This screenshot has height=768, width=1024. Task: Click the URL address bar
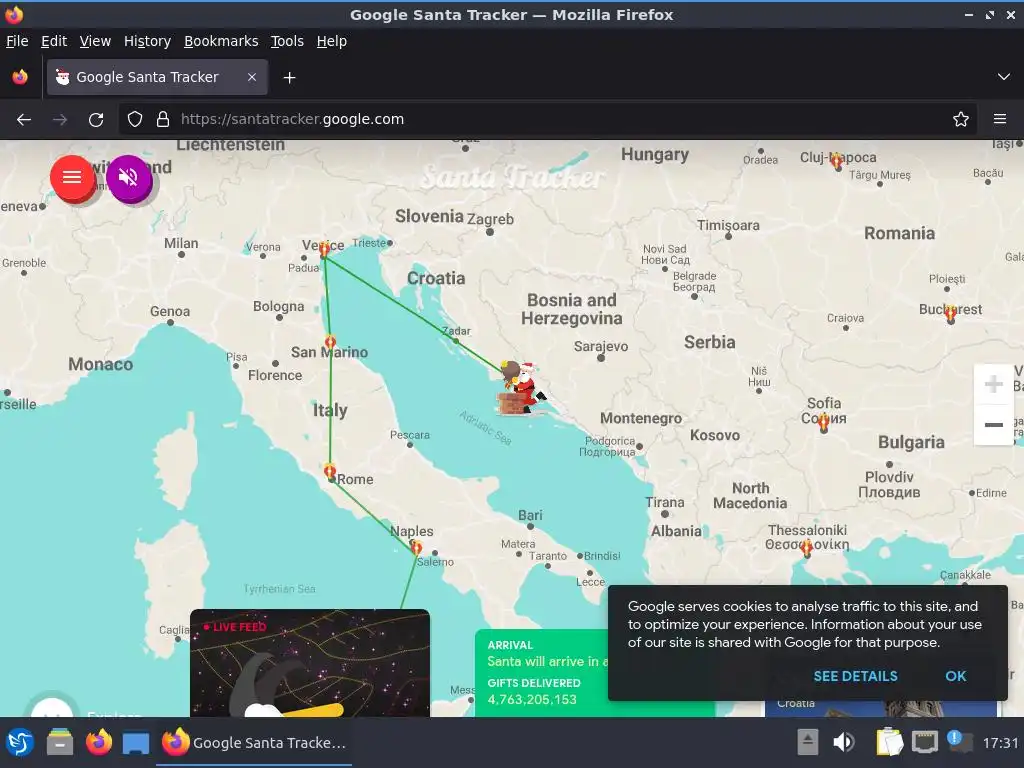pos(549,120)
